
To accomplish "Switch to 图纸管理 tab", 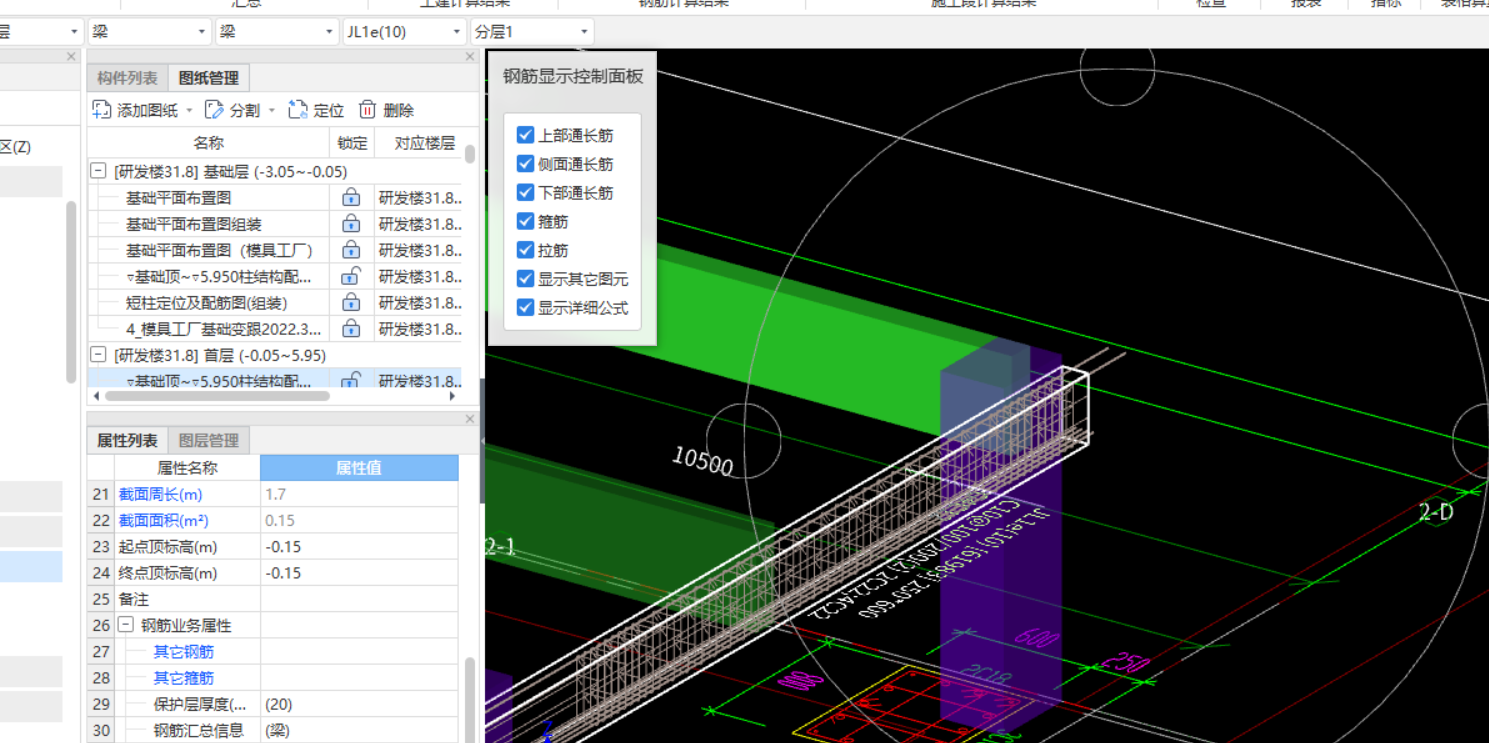I will [208, 78].
